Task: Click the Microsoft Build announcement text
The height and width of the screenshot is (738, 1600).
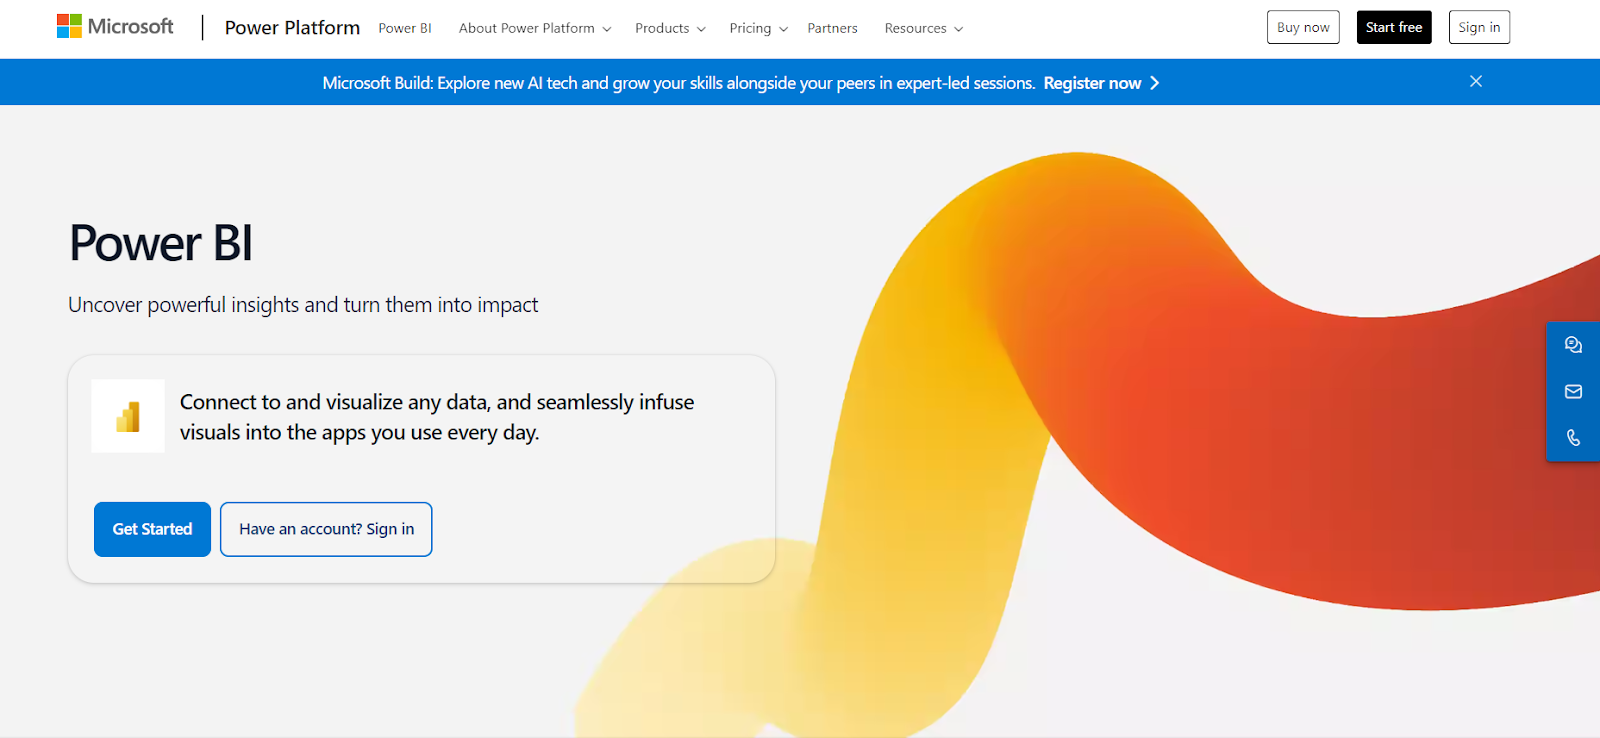Action: (679, 83)
